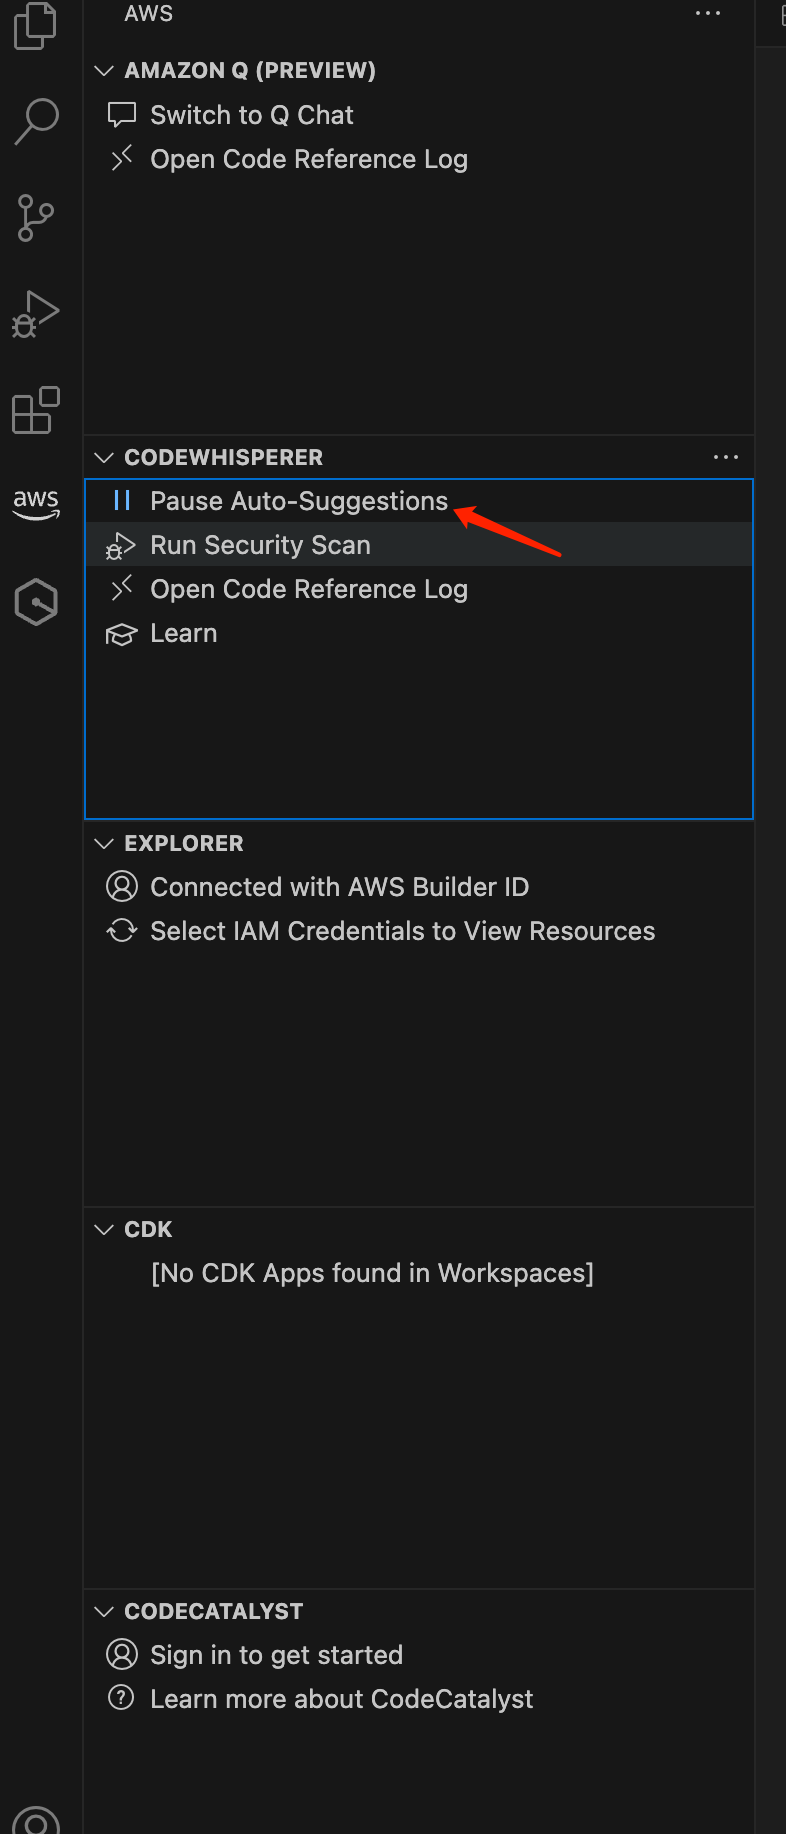This screenshot has height=1834, width=786.
Task: Click the user icon beside Sign in to get started
Action: tap(122, 1654)
